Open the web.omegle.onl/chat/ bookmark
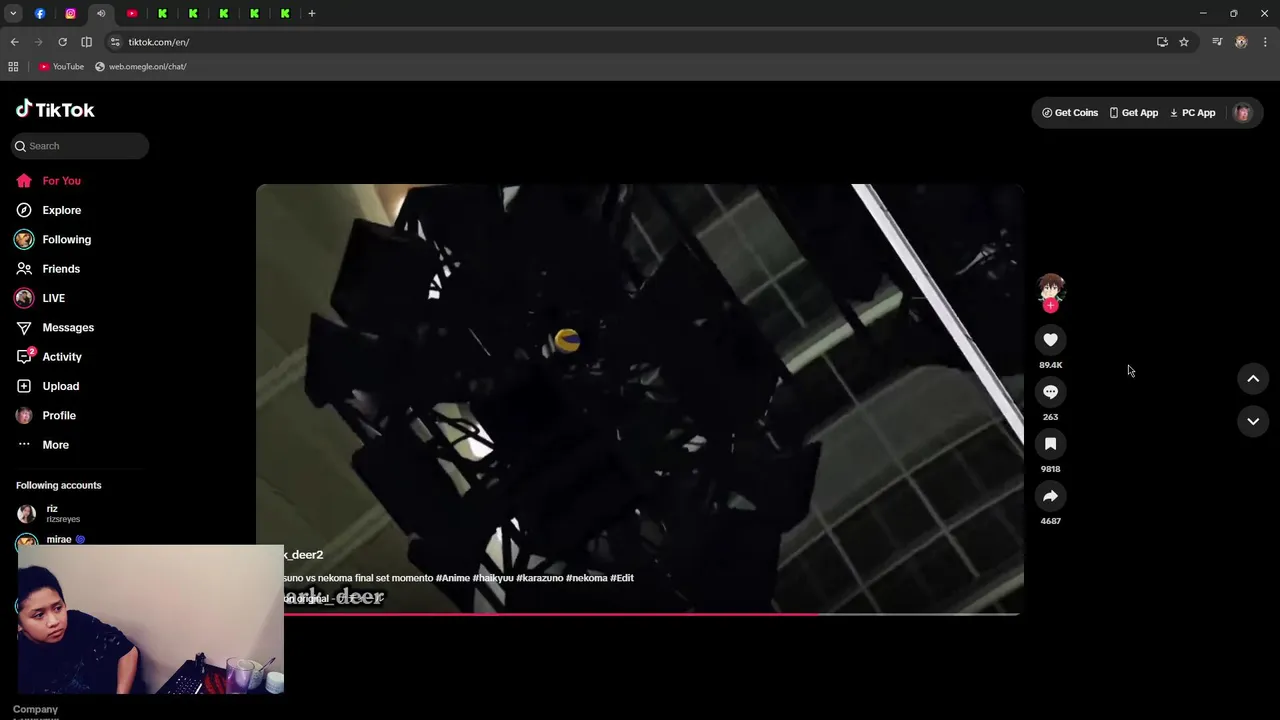Screen dimensions: 1280x720 [141, 67]
